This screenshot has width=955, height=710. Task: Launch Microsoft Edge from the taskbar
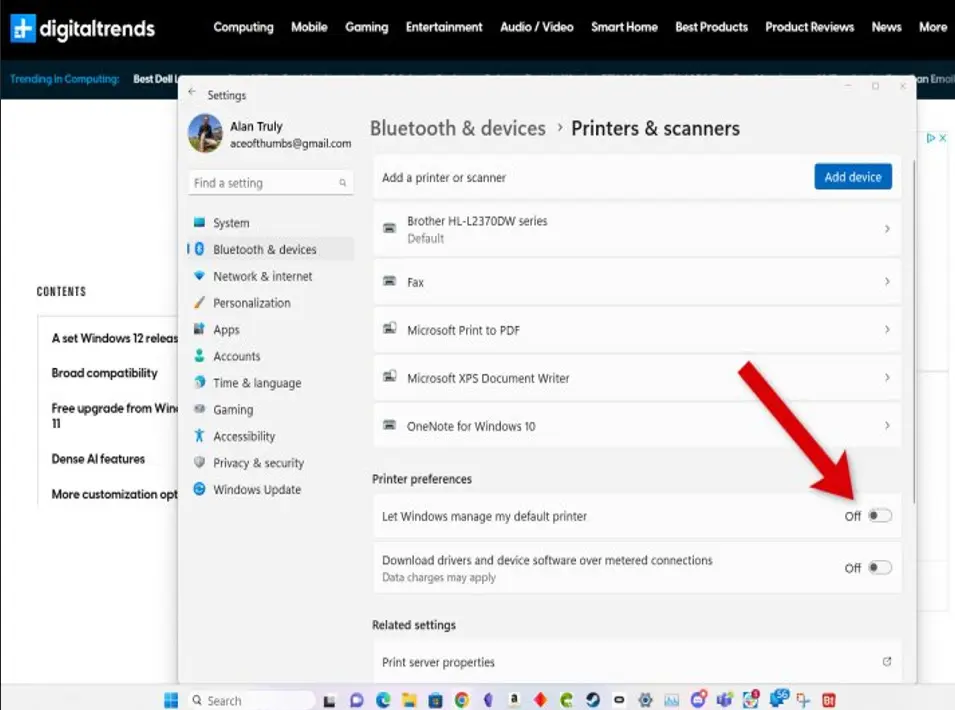pyautogui.click(x=383, y=700)
